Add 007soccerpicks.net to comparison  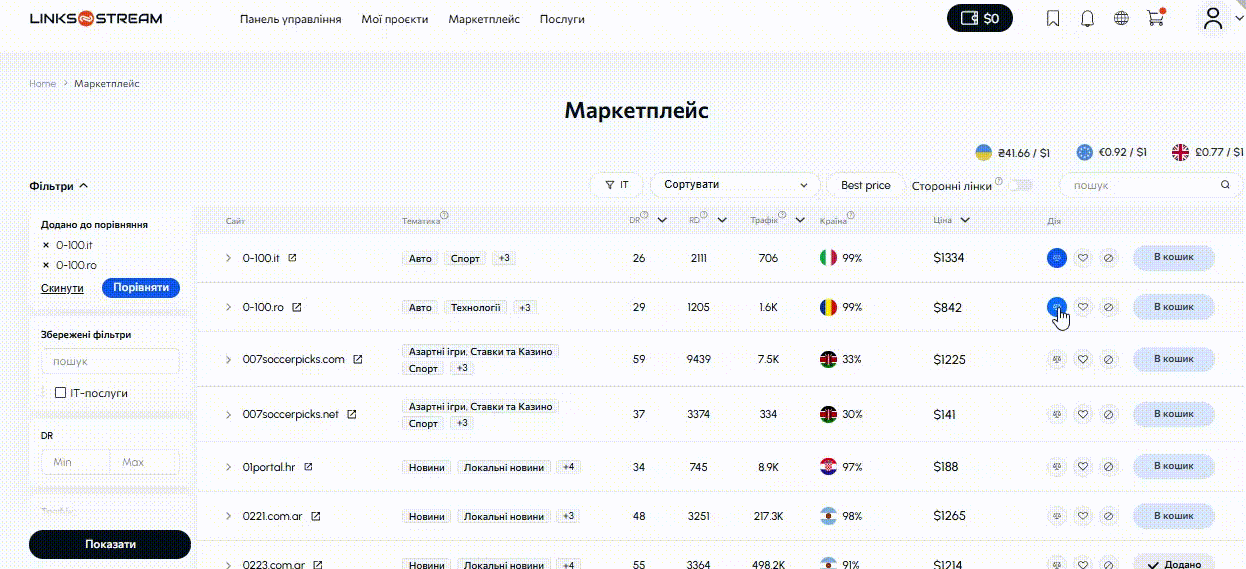(x=1056, y=413)
